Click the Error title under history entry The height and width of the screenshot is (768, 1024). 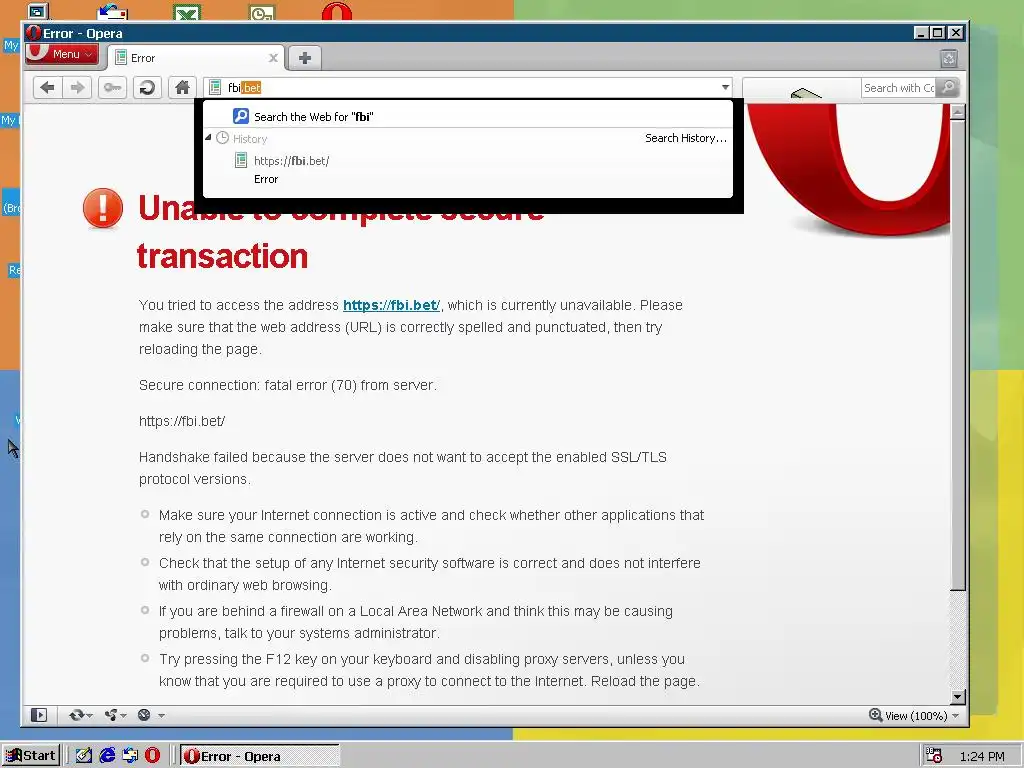pyautogui.click(x=266, y=179)
